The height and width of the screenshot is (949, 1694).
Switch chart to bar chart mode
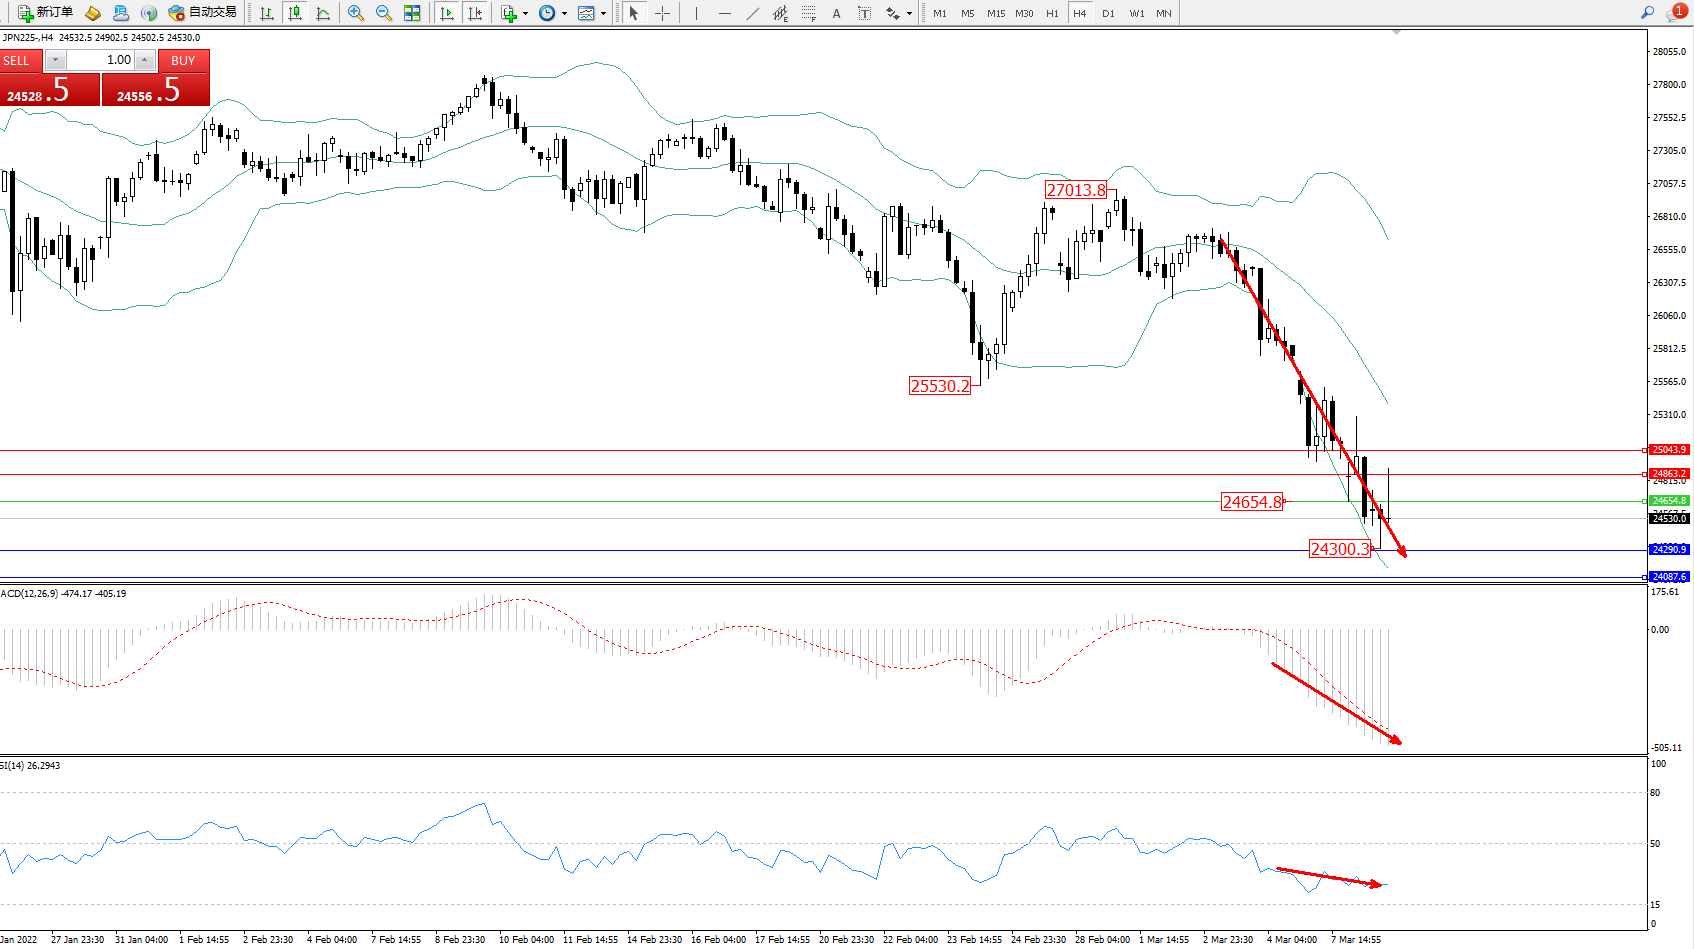(x=267, y=13)
